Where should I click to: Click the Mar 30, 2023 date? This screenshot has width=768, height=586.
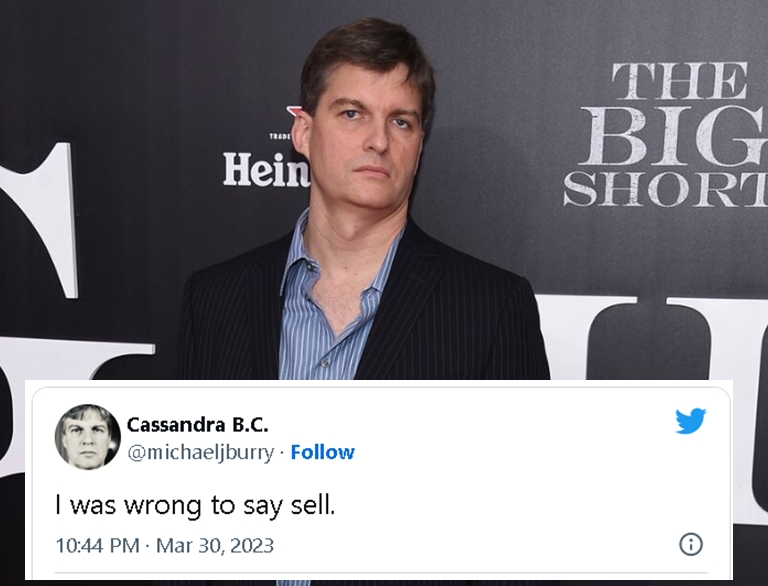coord(218,545)
